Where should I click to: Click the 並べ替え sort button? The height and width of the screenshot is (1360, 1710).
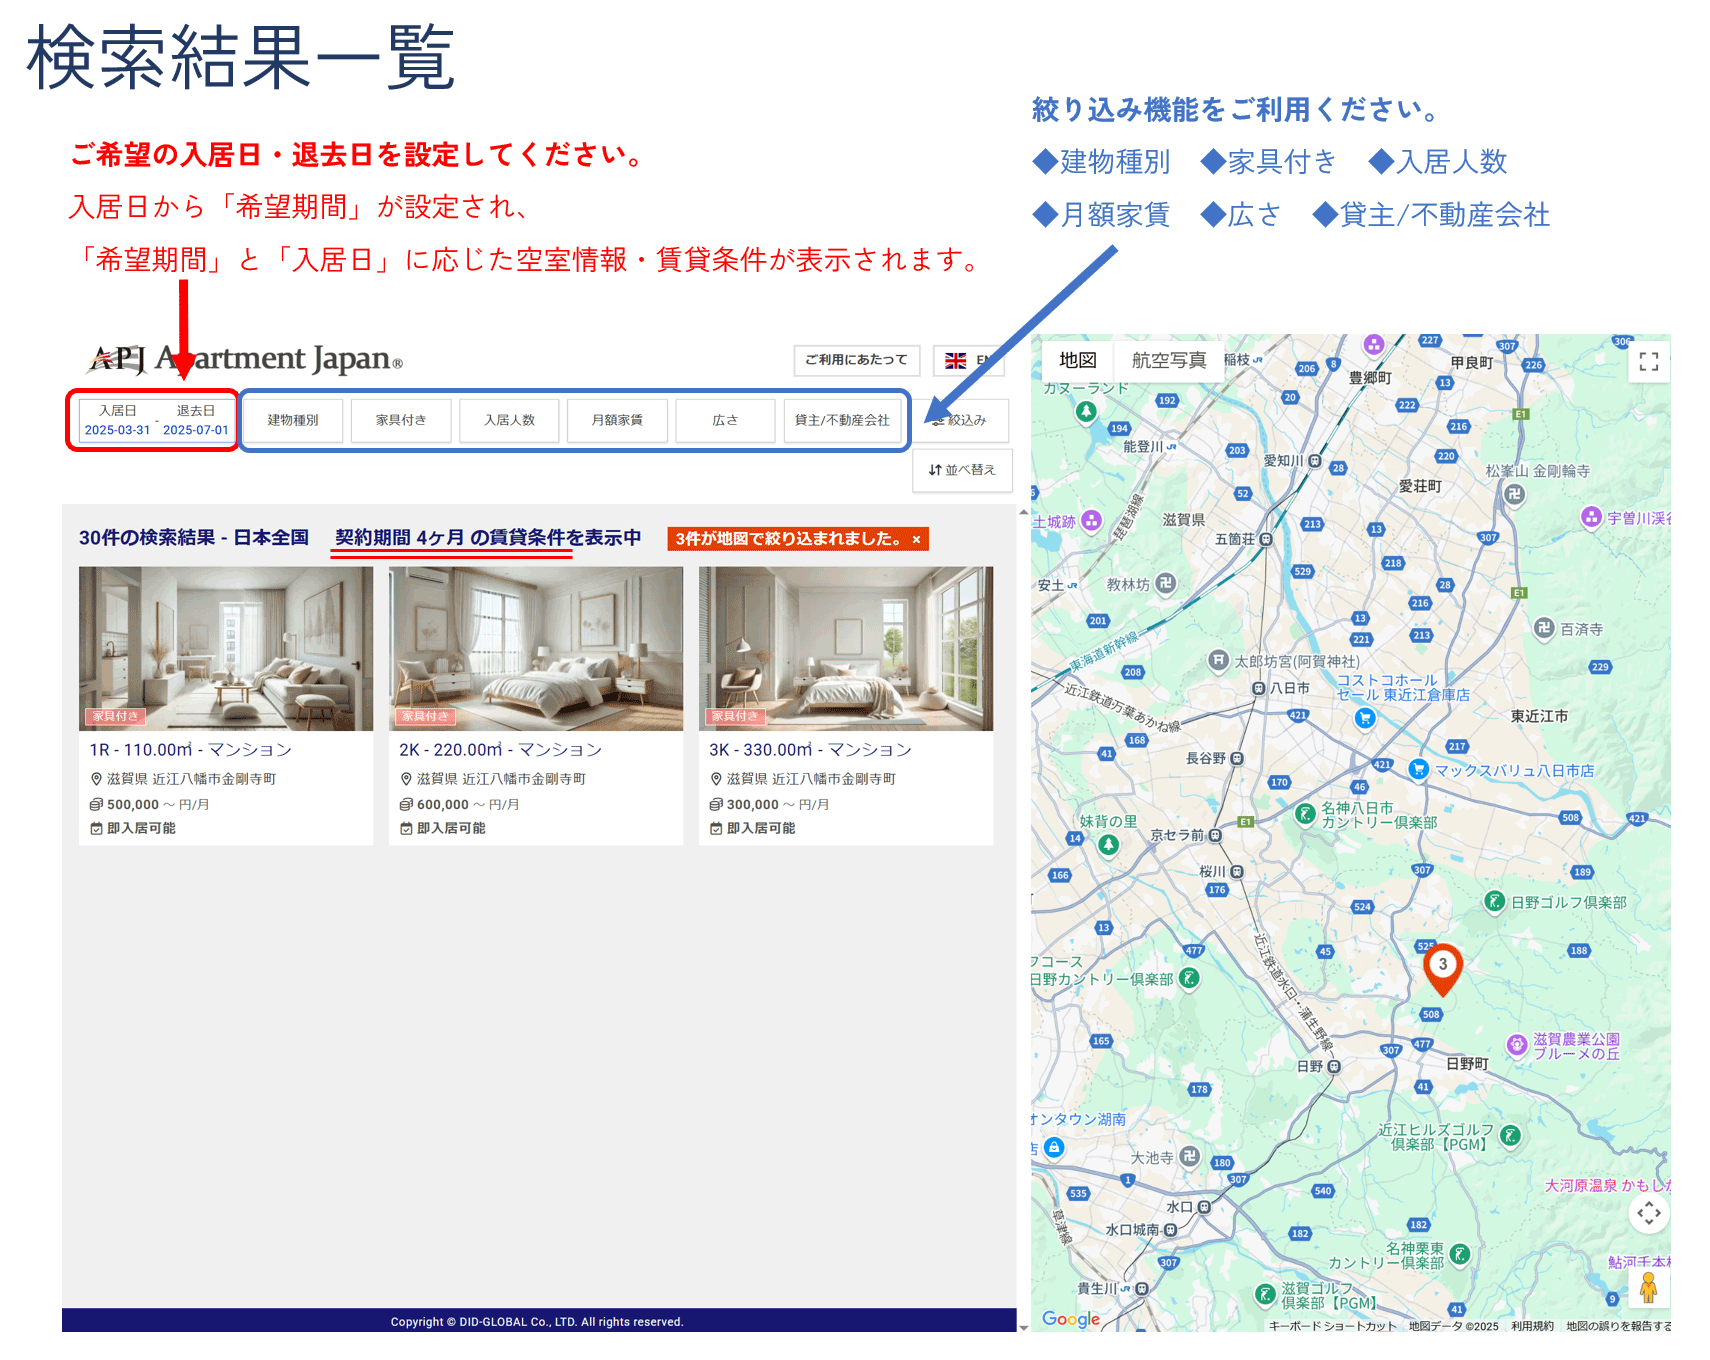962,470
